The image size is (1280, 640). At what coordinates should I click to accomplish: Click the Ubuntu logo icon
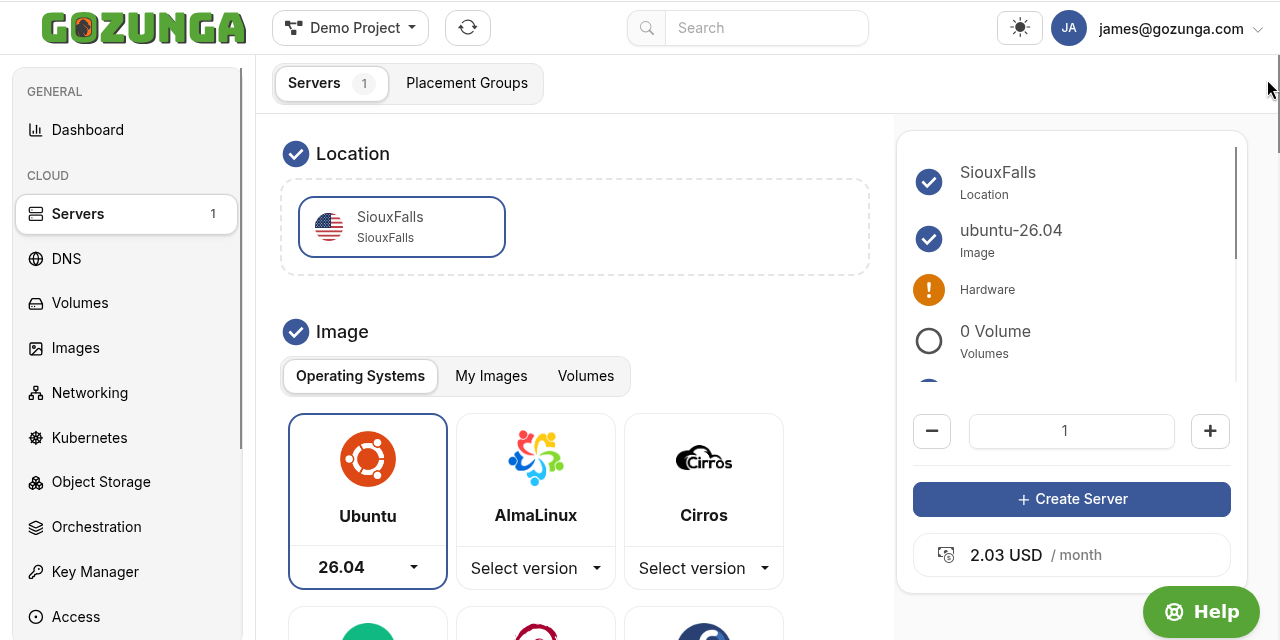point(368,459)
